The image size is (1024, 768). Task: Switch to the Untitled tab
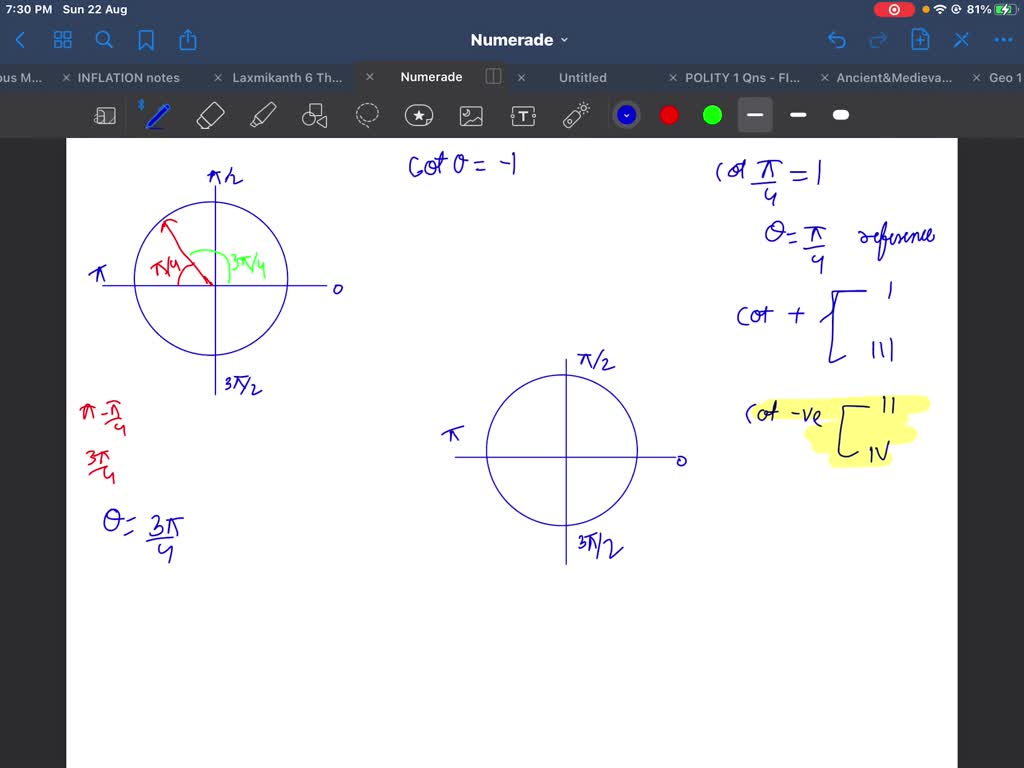582,77
